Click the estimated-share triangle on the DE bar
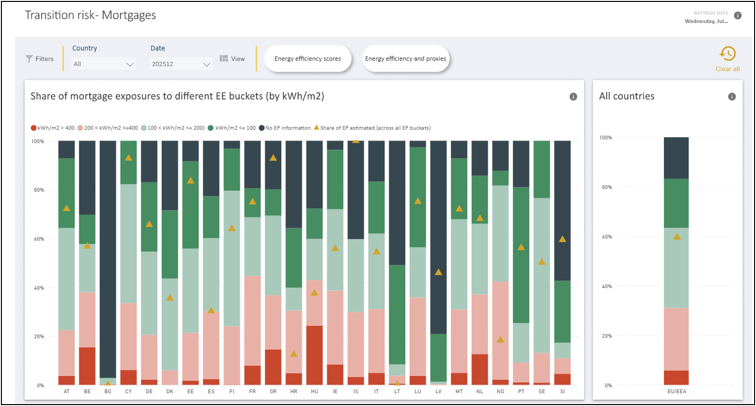The height and width of the screenshot is (406, 756). 149,224
